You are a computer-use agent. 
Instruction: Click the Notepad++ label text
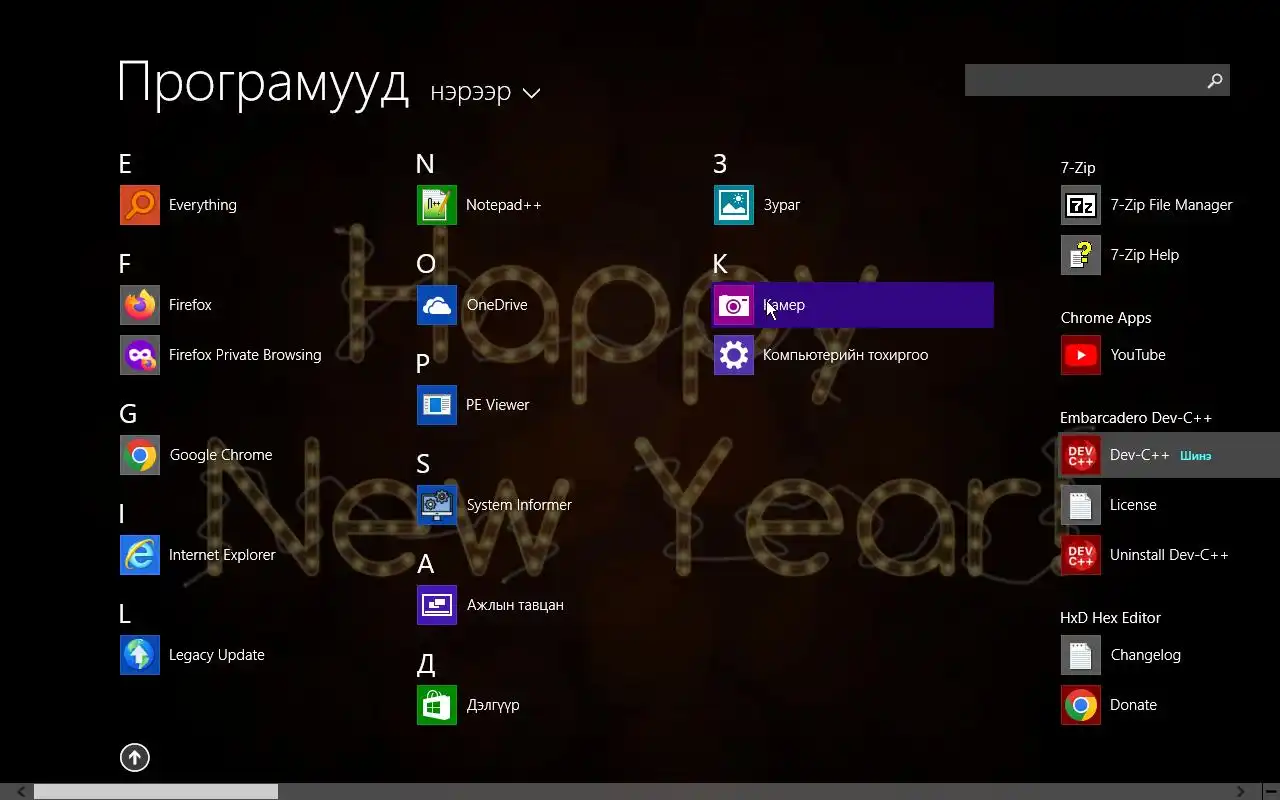(504, 205)
